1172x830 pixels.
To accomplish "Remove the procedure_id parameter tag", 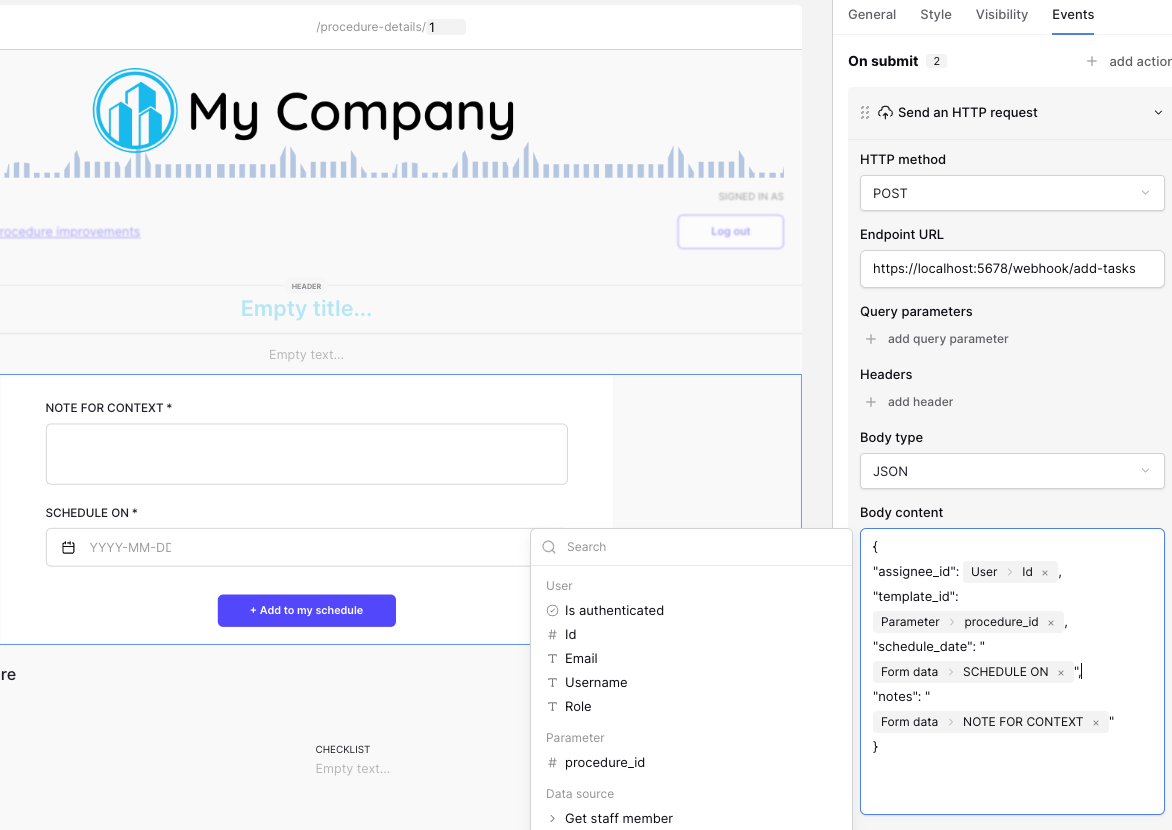I will click(1051, 623).
